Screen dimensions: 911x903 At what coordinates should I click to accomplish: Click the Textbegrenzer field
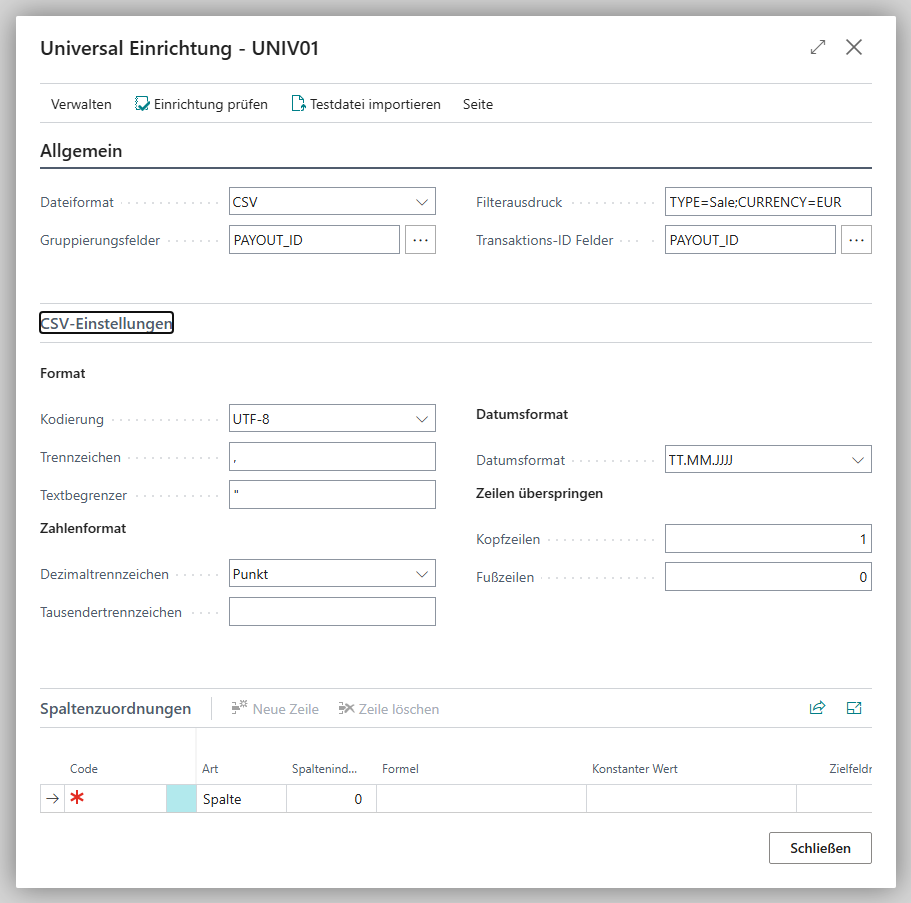click(x=332, y=494)
